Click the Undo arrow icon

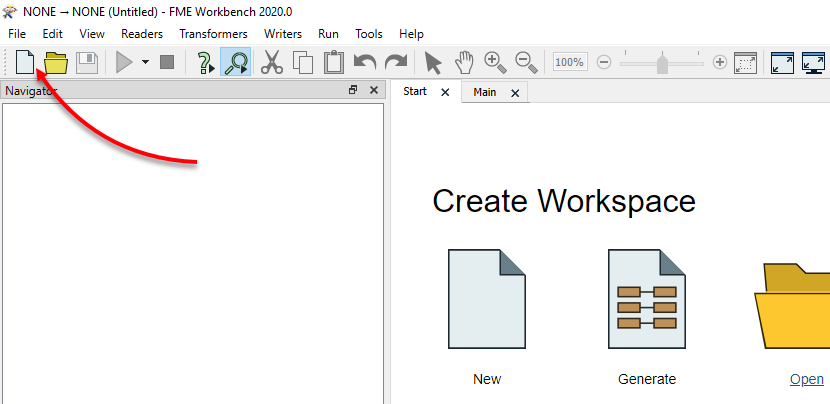364,62
